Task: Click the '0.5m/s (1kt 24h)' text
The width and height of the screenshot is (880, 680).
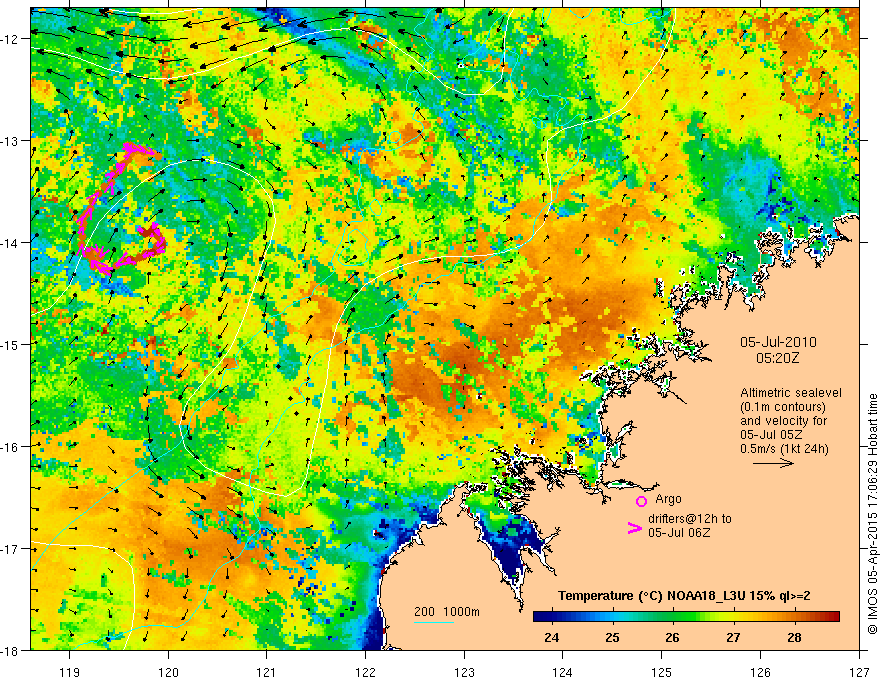Action: point(784,449)
